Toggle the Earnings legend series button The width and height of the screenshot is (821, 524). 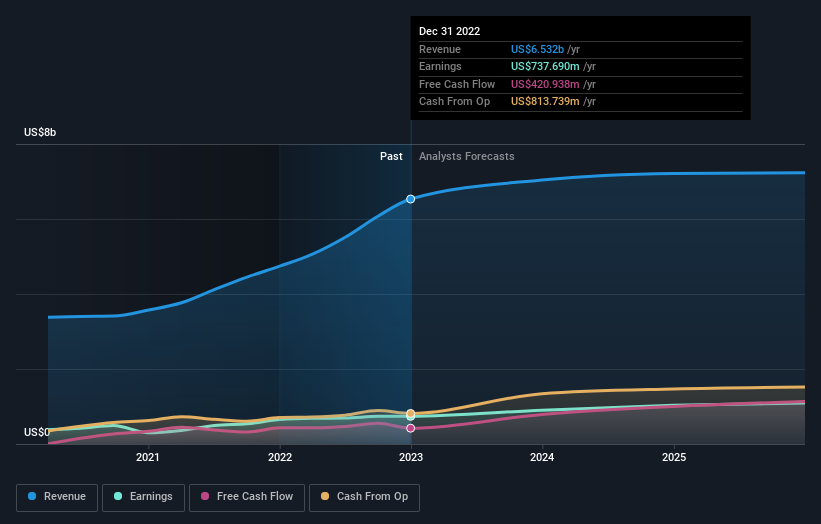coord(143,496)
